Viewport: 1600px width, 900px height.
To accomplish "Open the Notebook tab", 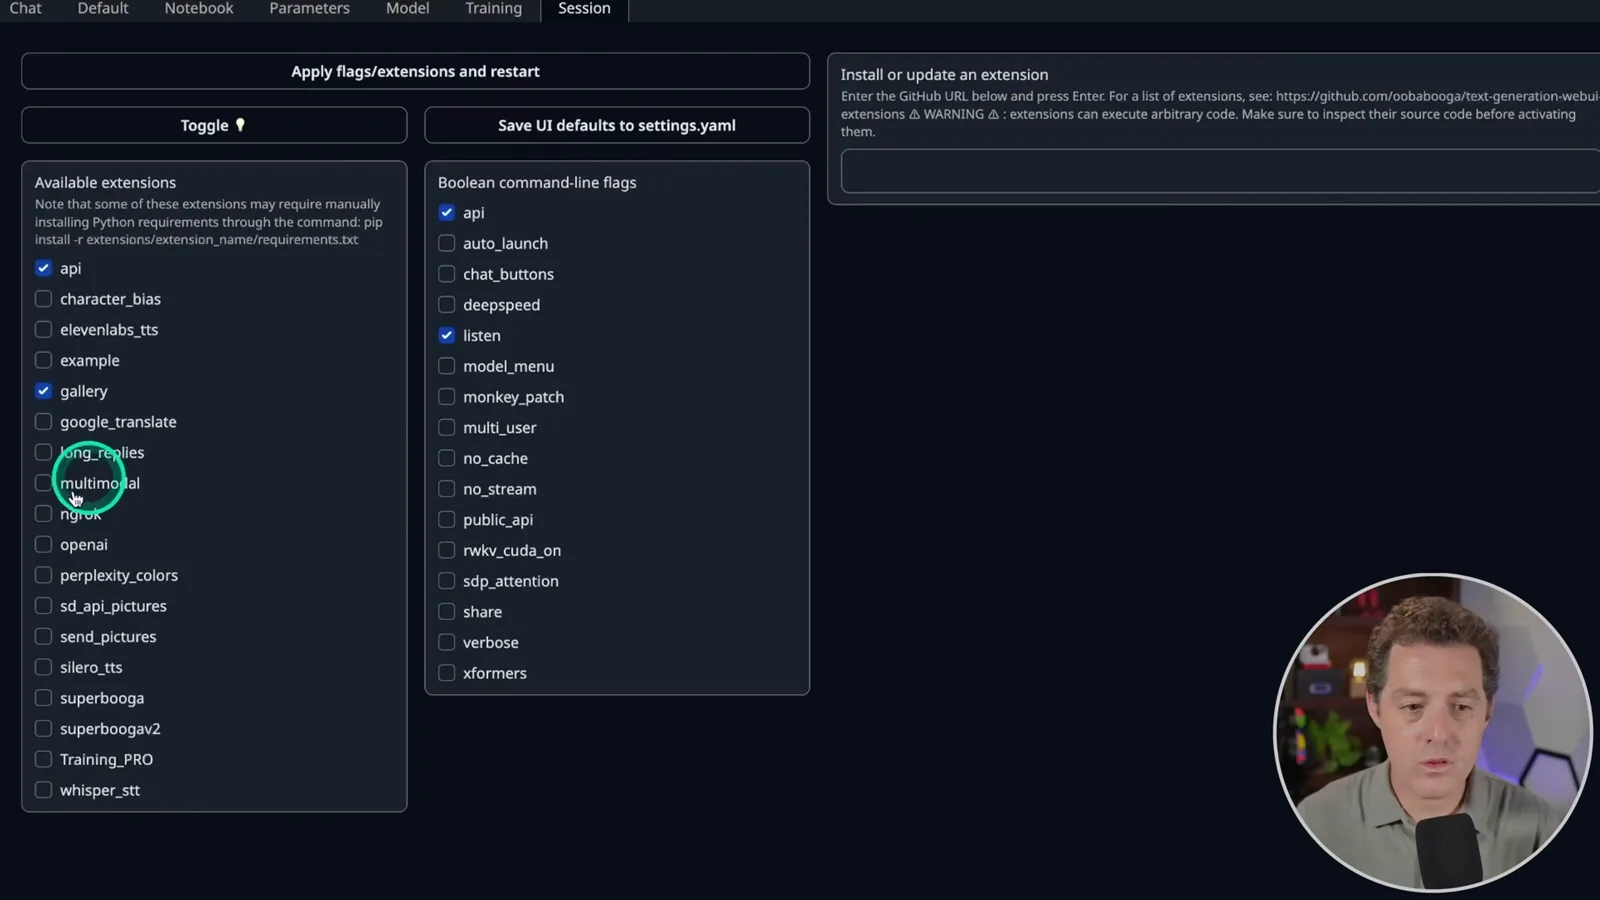I will (x=199, y=8).
